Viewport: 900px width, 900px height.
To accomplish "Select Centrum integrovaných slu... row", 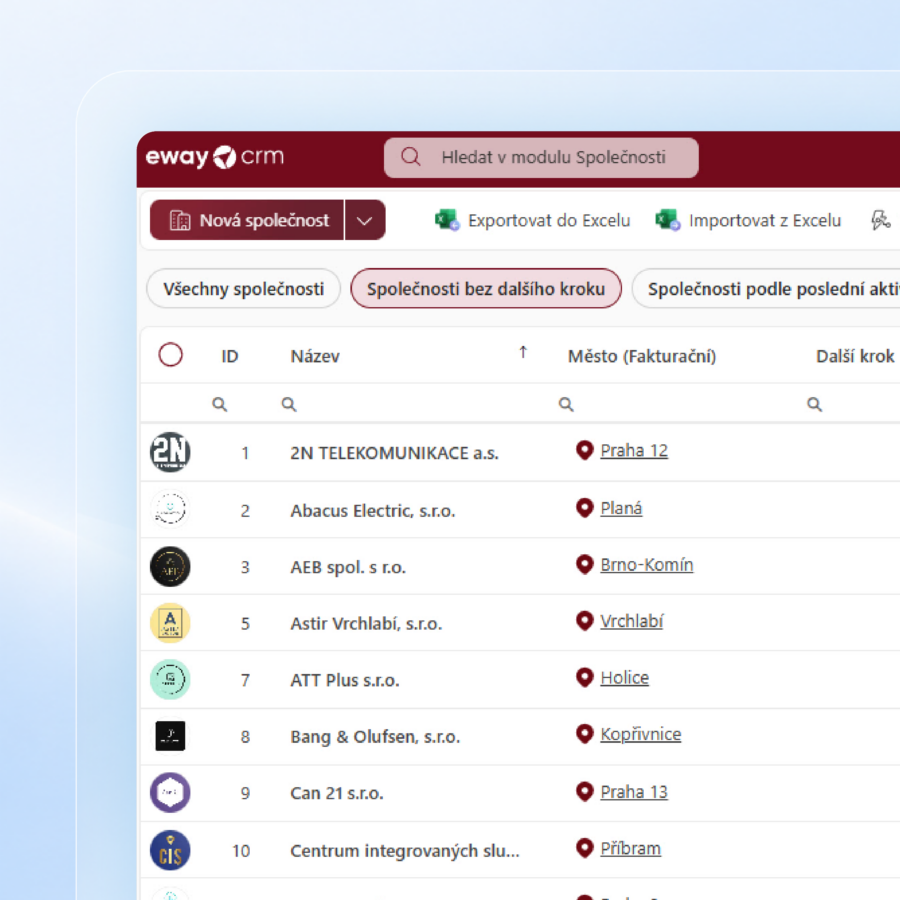I will coord(520,850).
